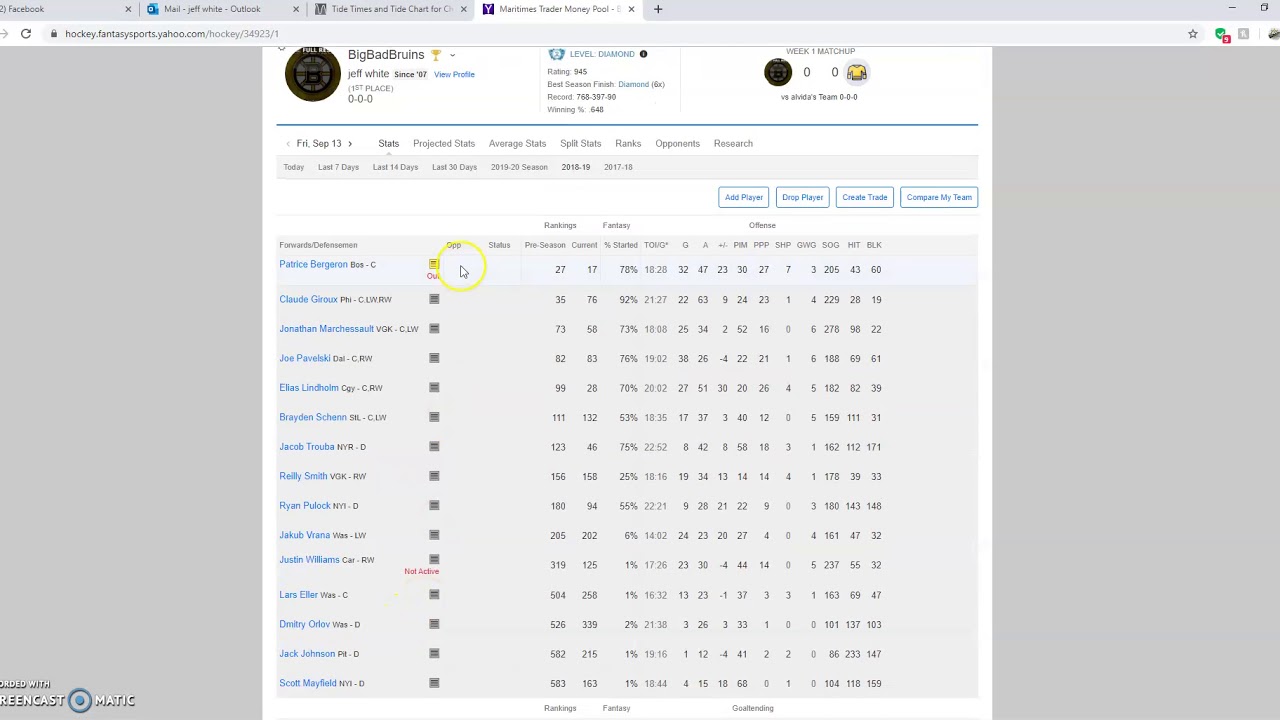Expand the BigBadBruins team dropdown arrow

click(452, 55)
